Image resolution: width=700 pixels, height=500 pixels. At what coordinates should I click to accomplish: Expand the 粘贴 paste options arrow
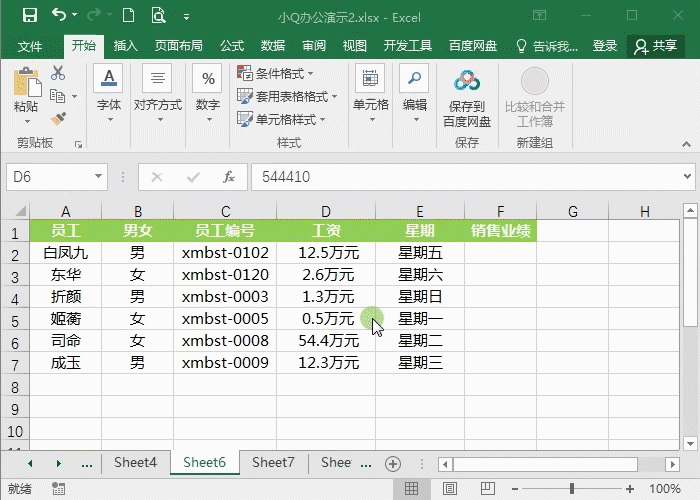coord(27,121)
